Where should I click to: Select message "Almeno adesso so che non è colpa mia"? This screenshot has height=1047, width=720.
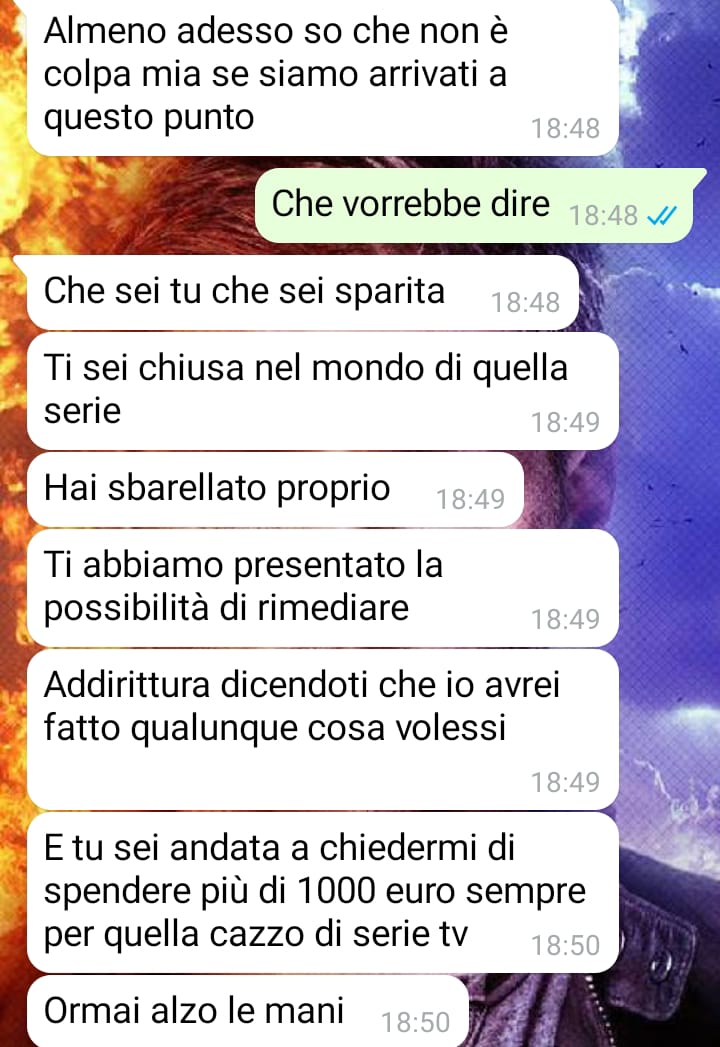coord(323,77)
